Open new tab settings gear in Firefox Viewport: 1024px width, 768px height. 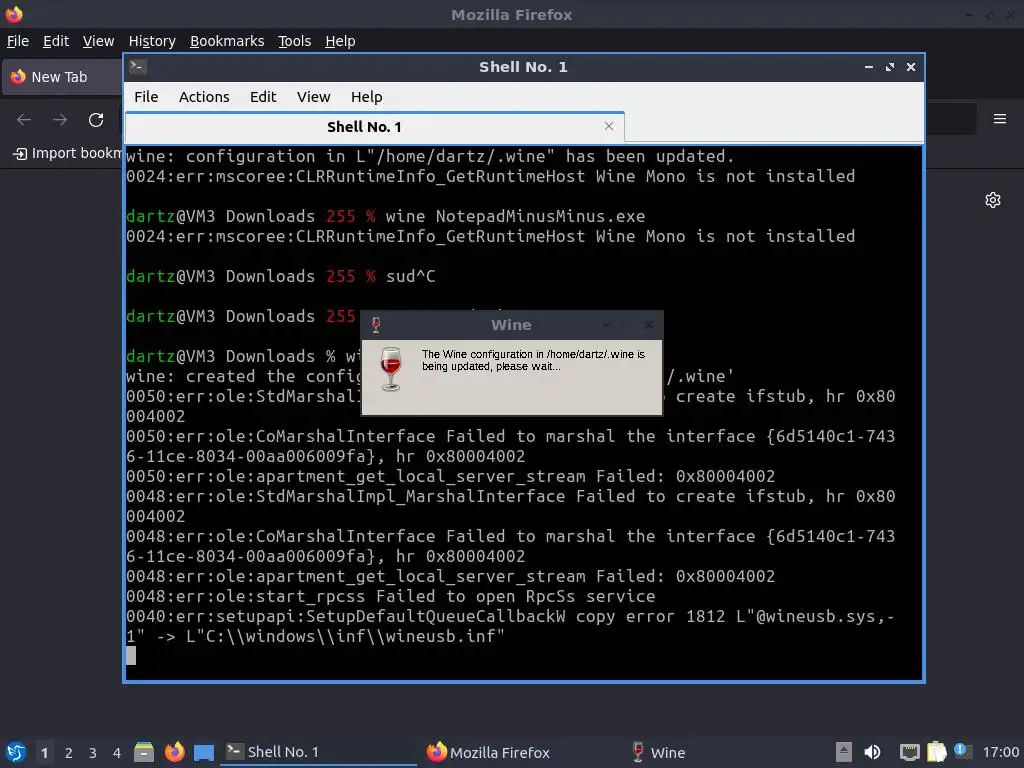tap(993, 200)
